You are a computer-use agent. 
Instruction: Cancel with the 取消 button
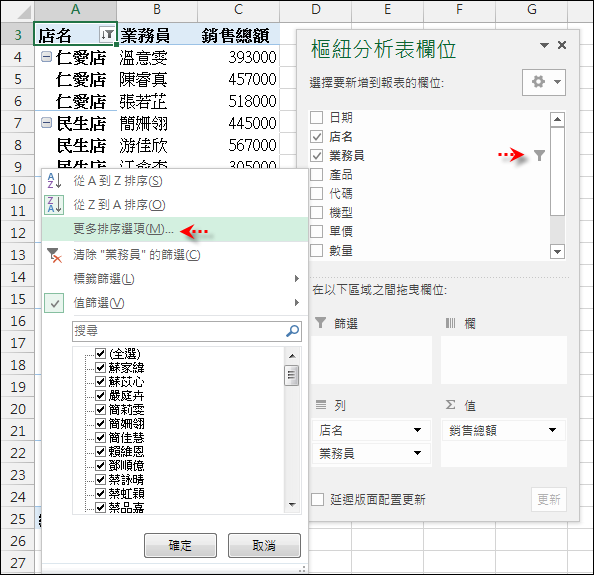pyautogui.click(x=264, y=545)
